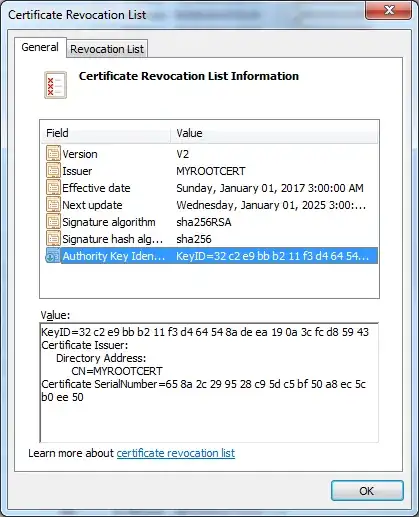Click the Field column header

(105, 133)
